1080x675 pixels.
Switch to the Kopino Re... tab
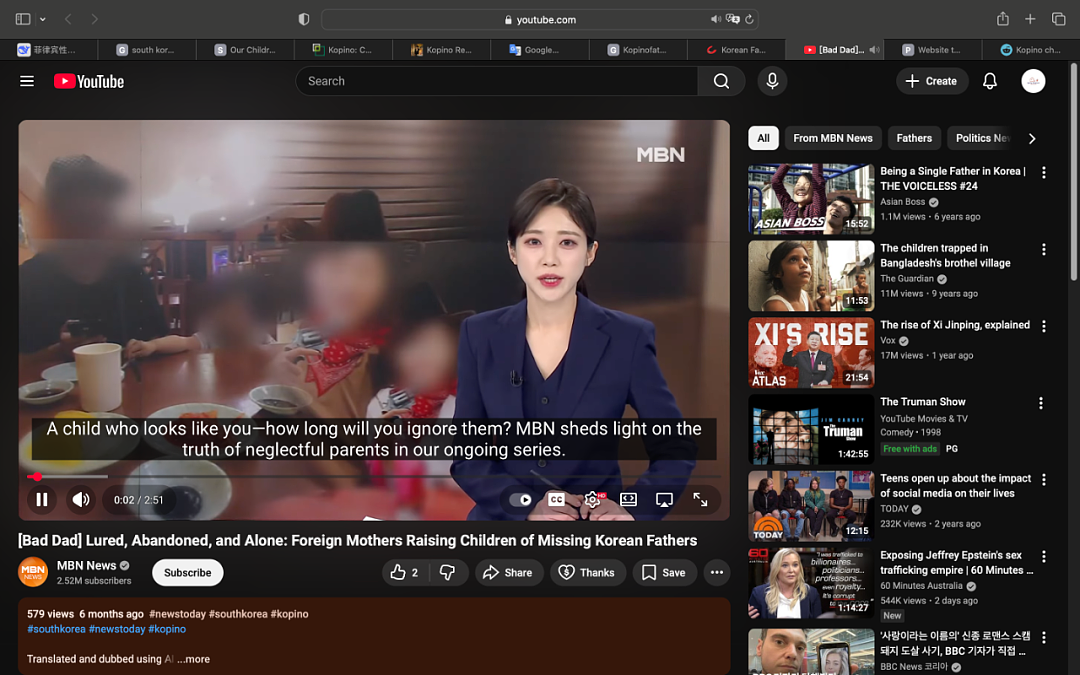[442, 50]
